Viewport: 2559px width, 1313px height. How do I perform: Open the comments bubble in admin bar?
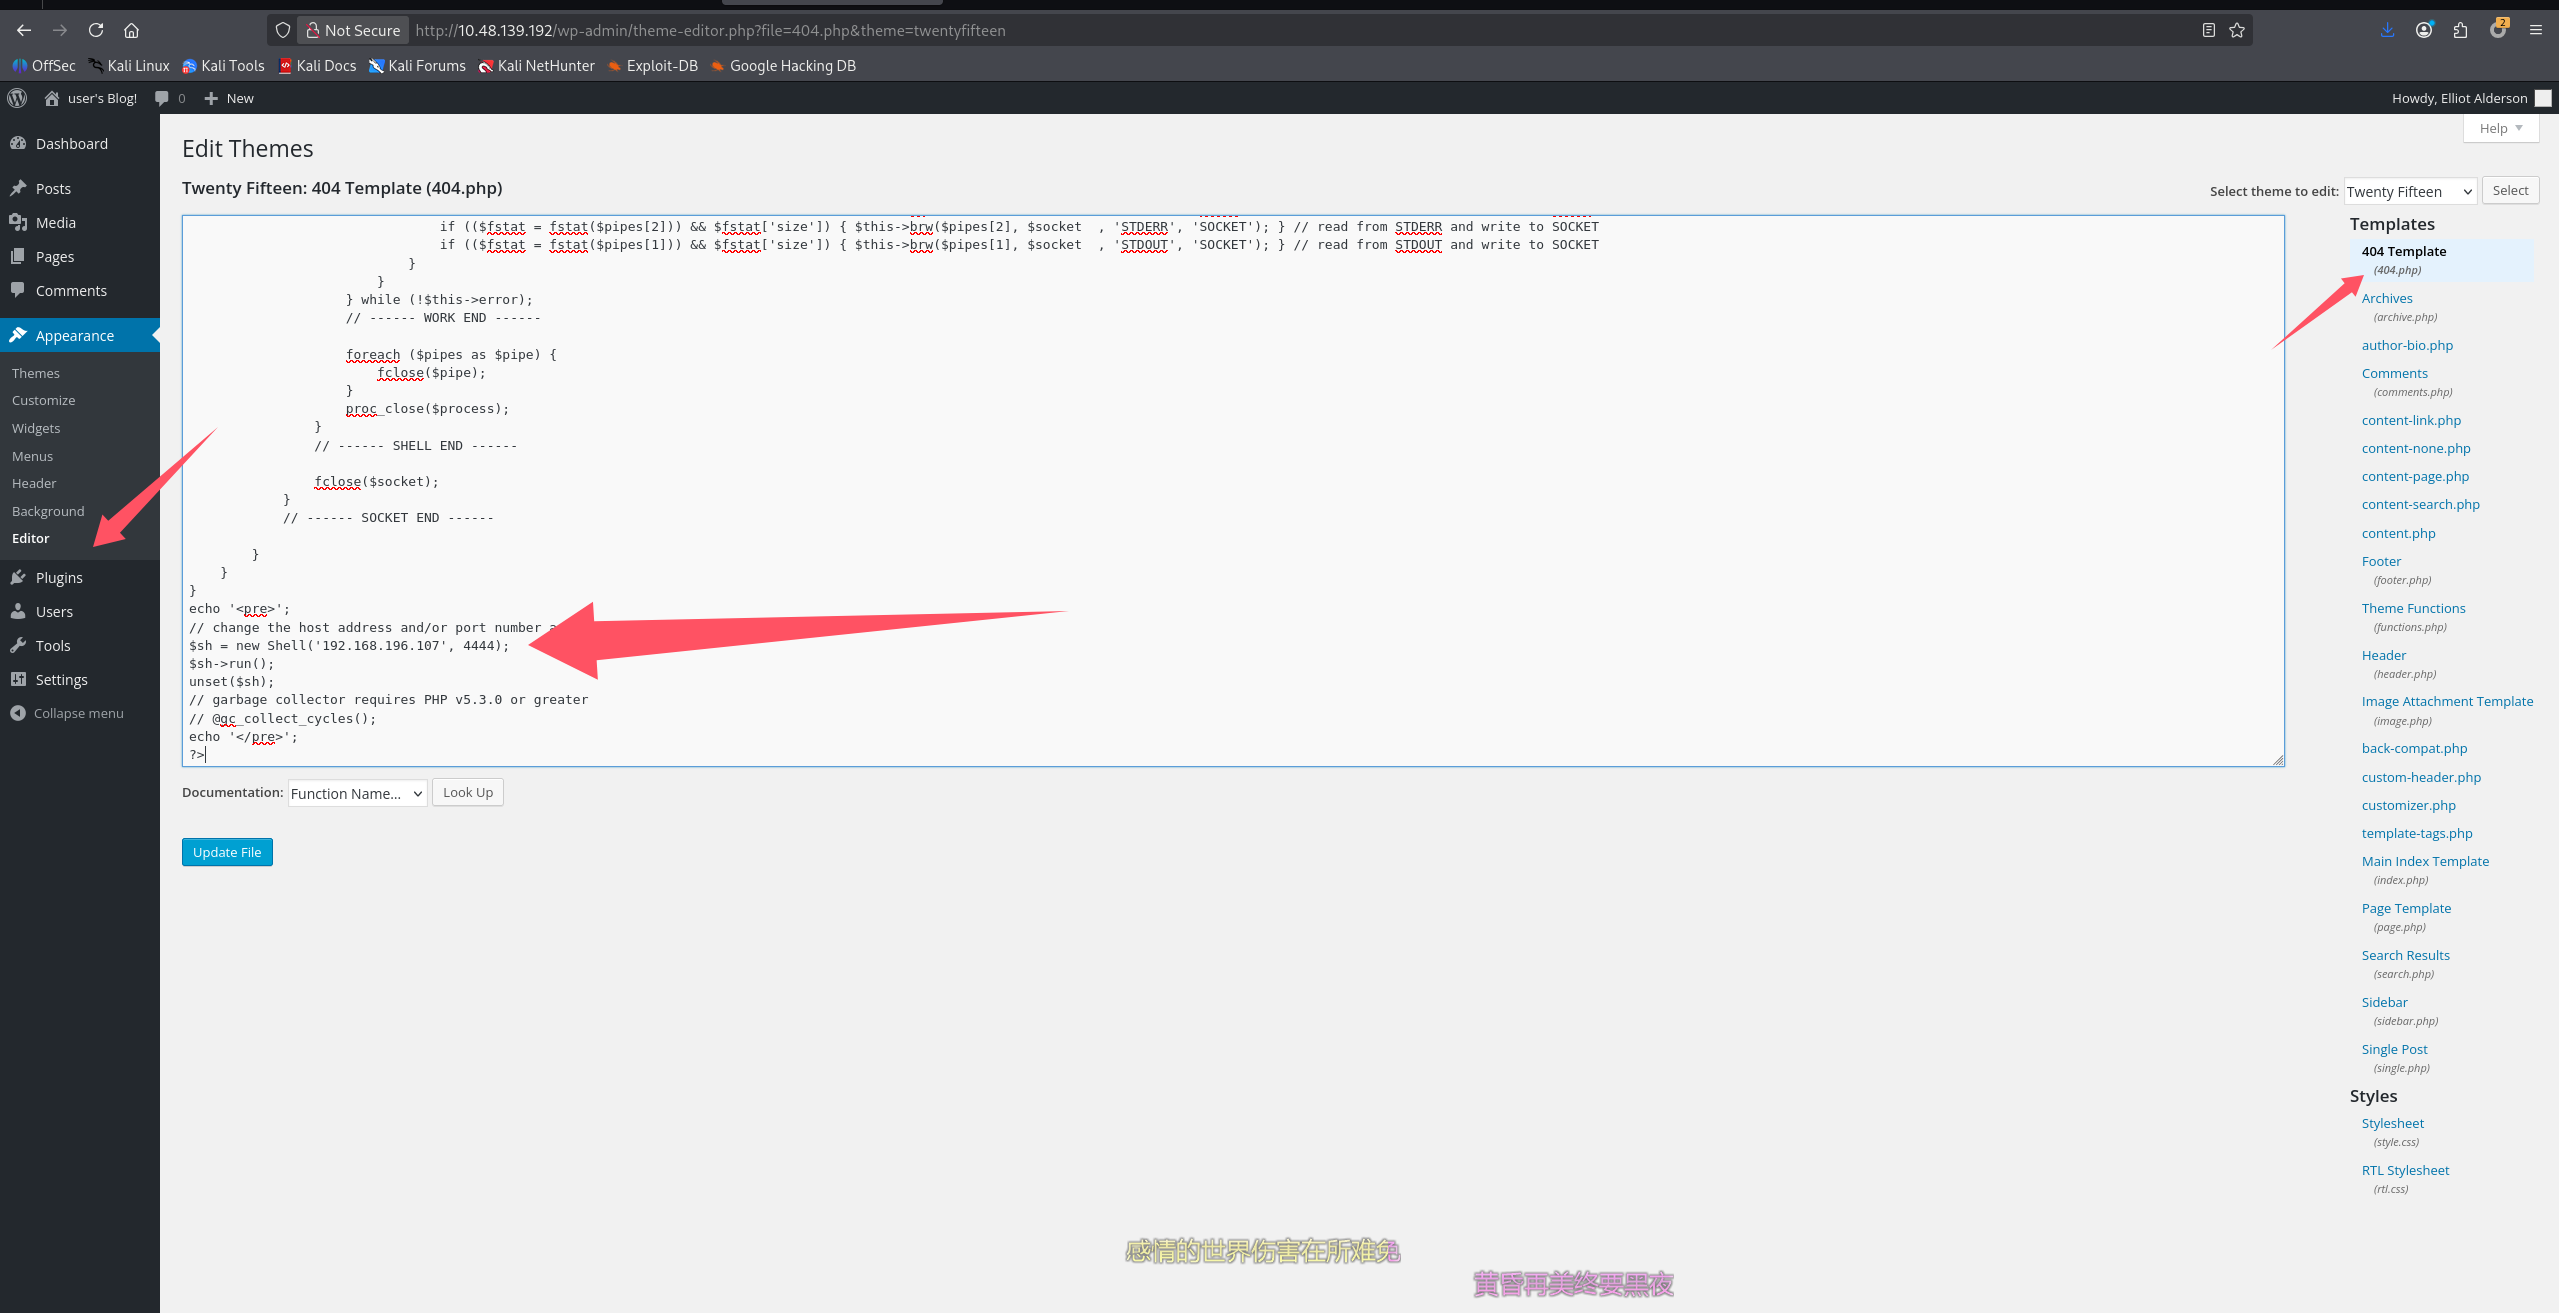point(168,98)
